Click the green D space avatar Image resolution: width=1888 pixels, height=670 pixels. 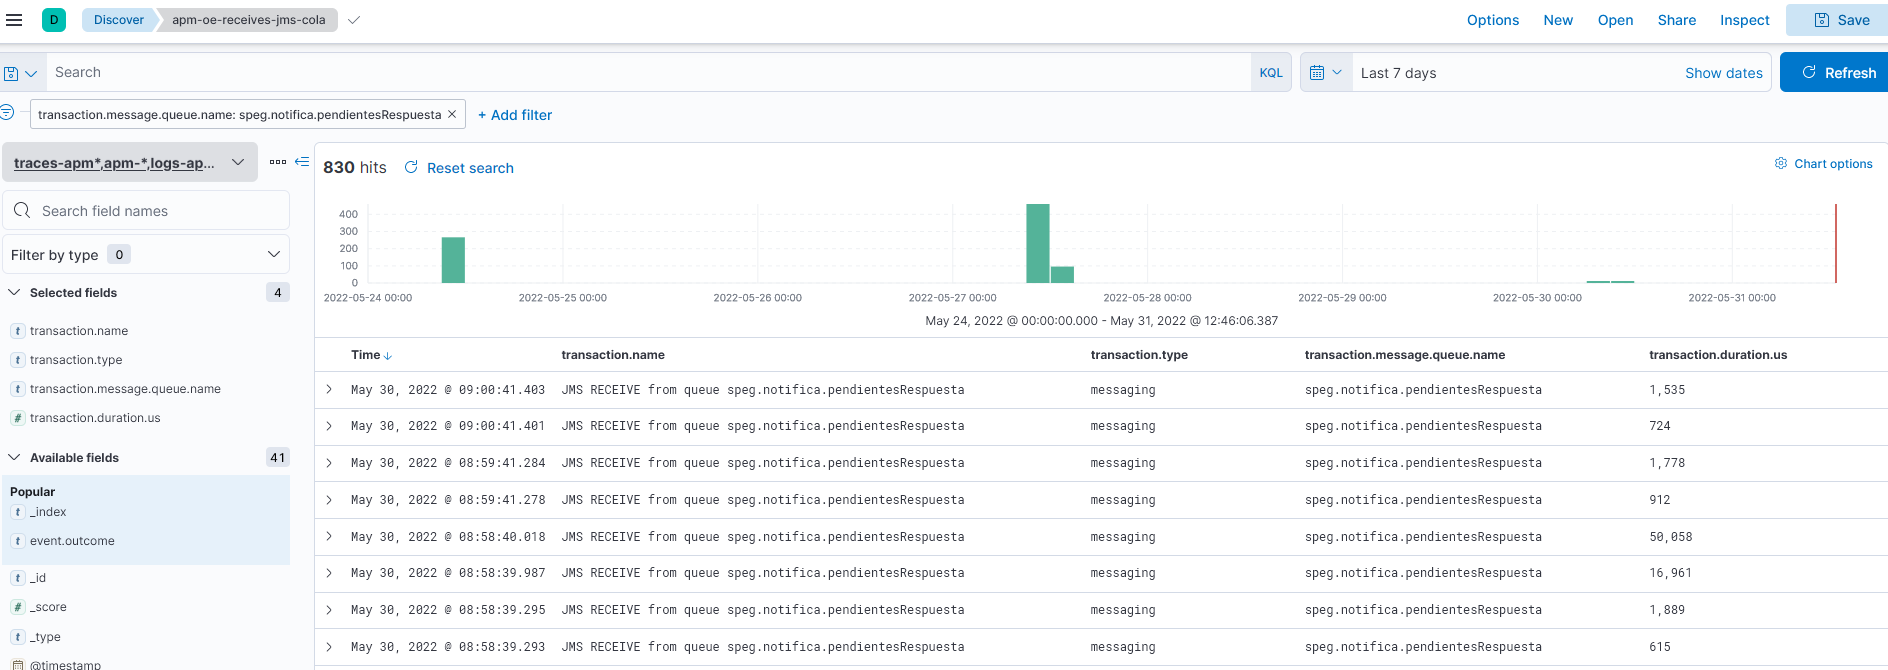point(54,19)
